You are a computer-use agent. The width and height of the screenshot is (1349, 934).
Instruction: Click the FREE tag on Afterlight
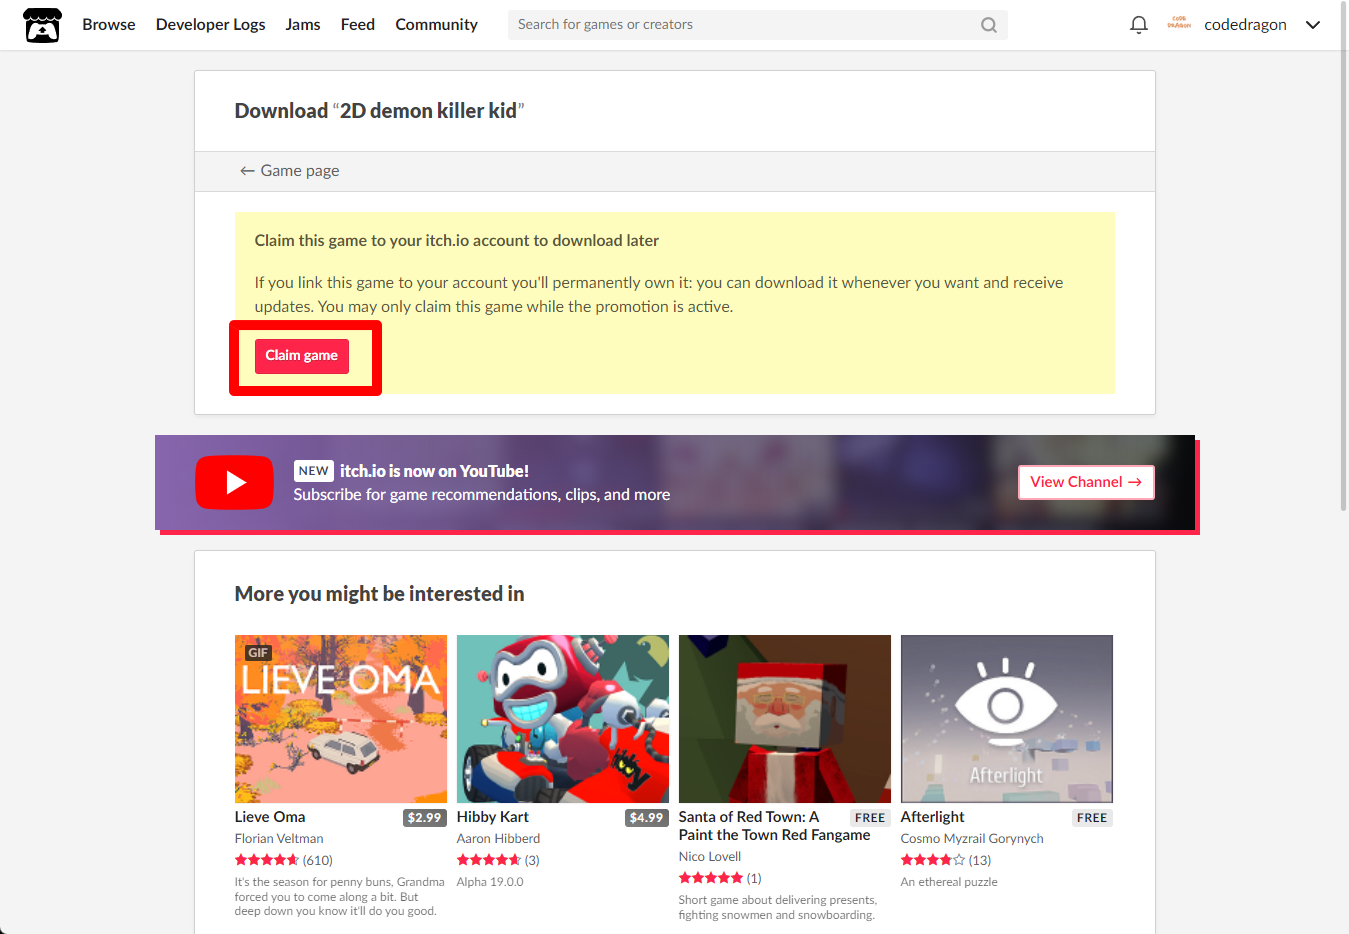pos(1092,818)
